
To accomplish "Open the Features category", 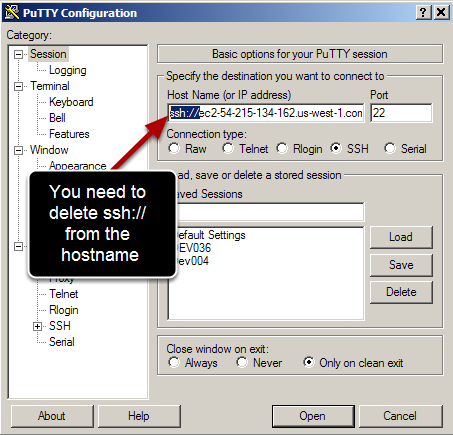I will tap(69, 134).
